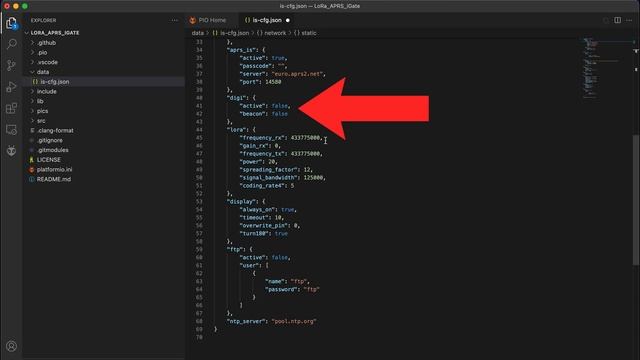
Task: Click the "password": "ftp" value
Action: coord(311,289)
